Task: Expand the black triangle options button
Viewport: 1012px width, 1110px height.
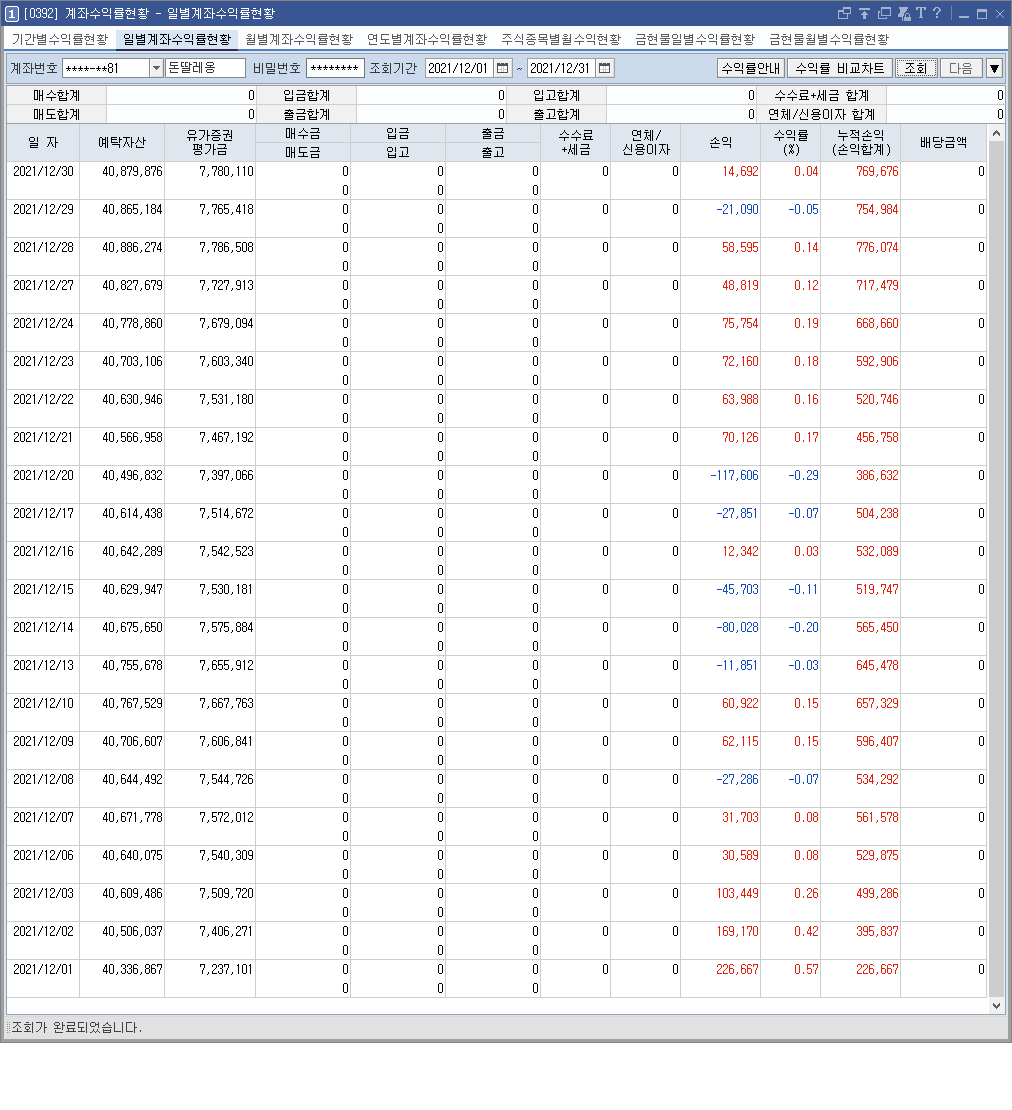Action: tap(994, 68)
